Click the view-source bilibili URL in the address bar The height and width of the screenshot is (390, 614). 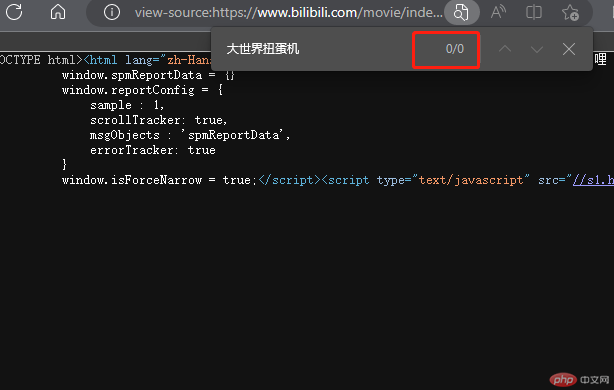[289, 13]
